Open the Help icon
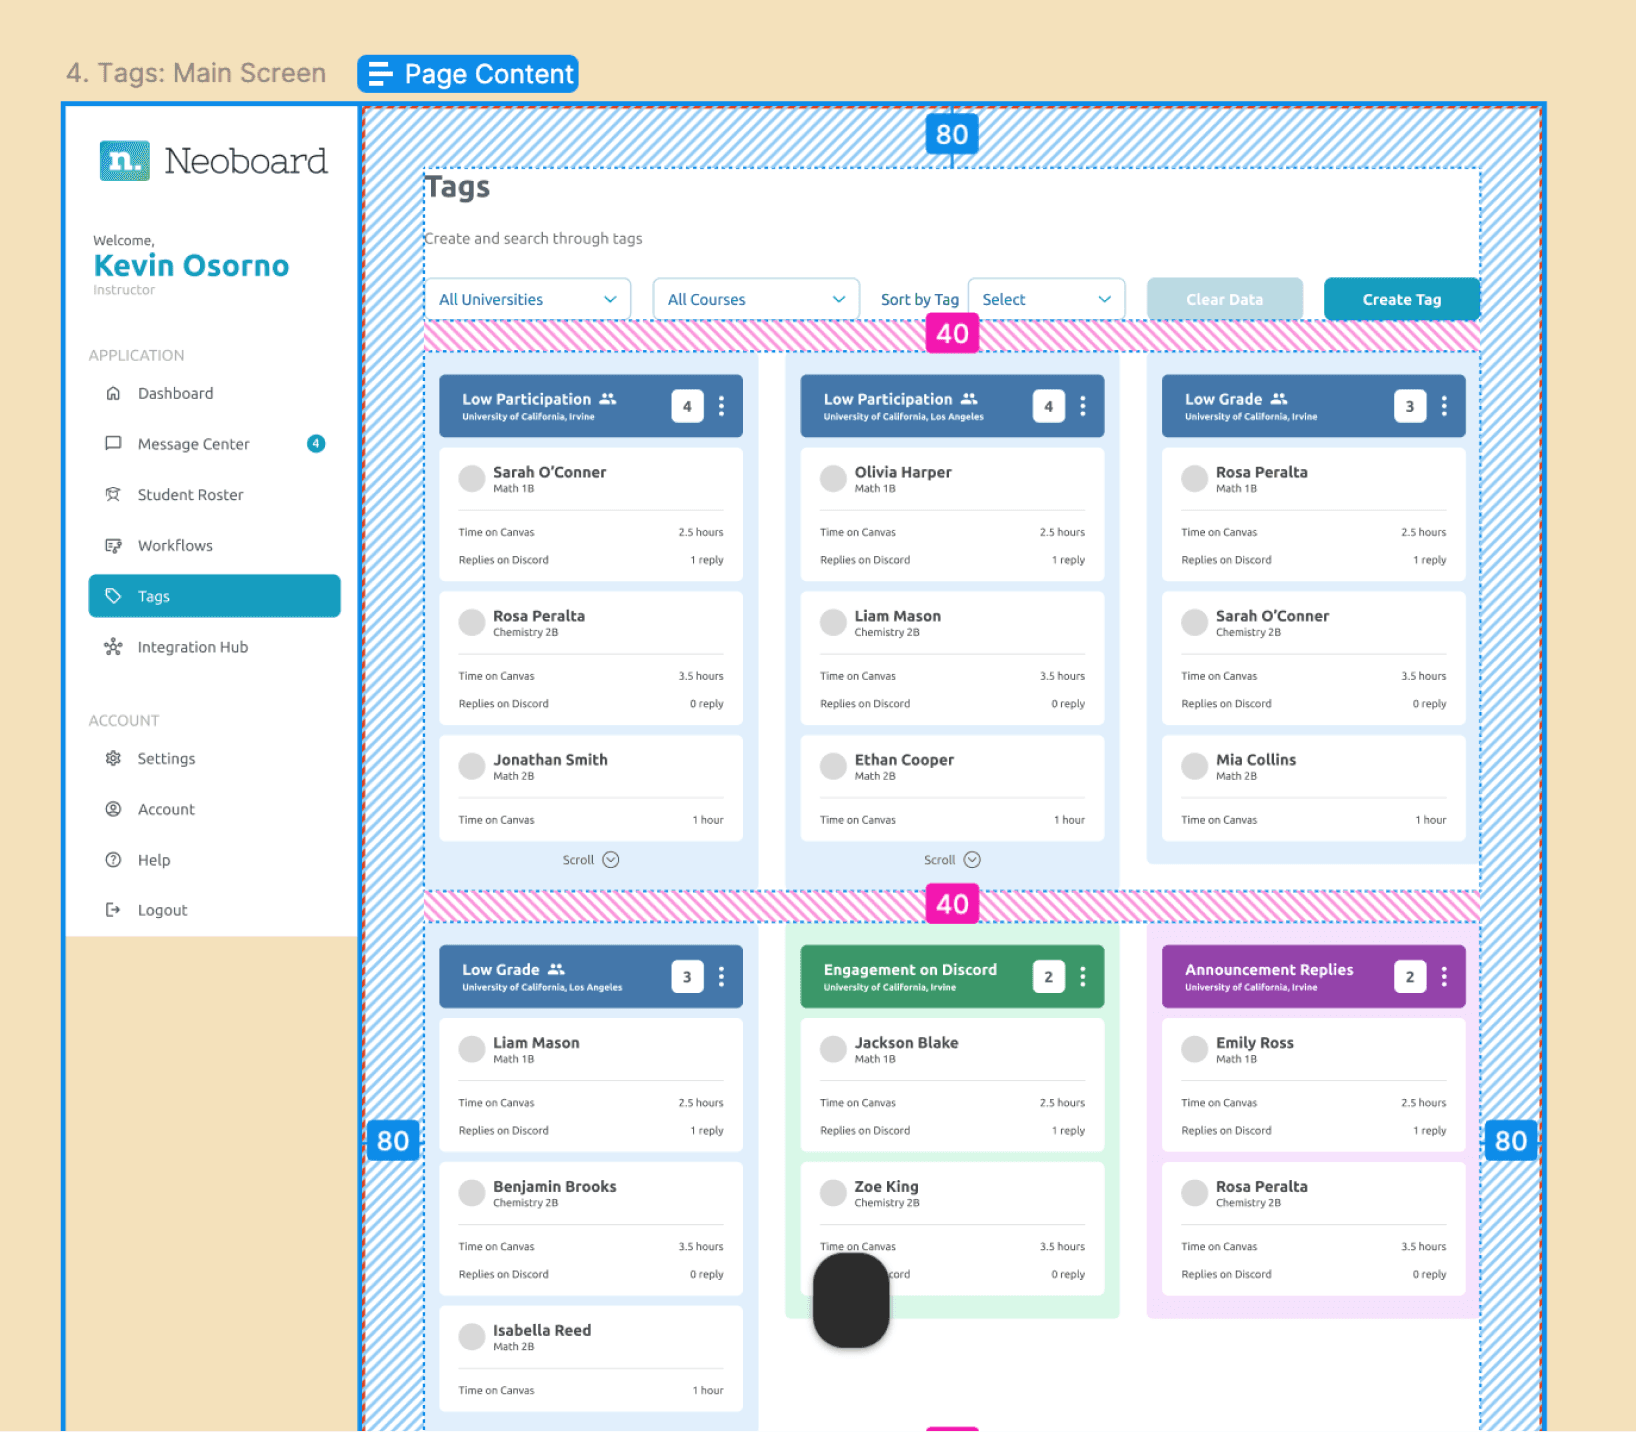 113,859
